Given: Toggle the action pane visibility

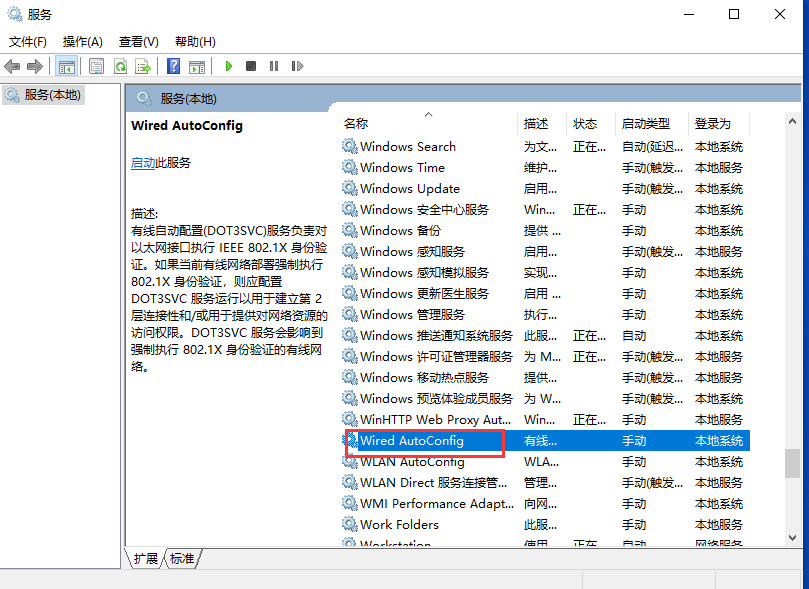Looking at the screenshot, I should [x=199, y=66].
